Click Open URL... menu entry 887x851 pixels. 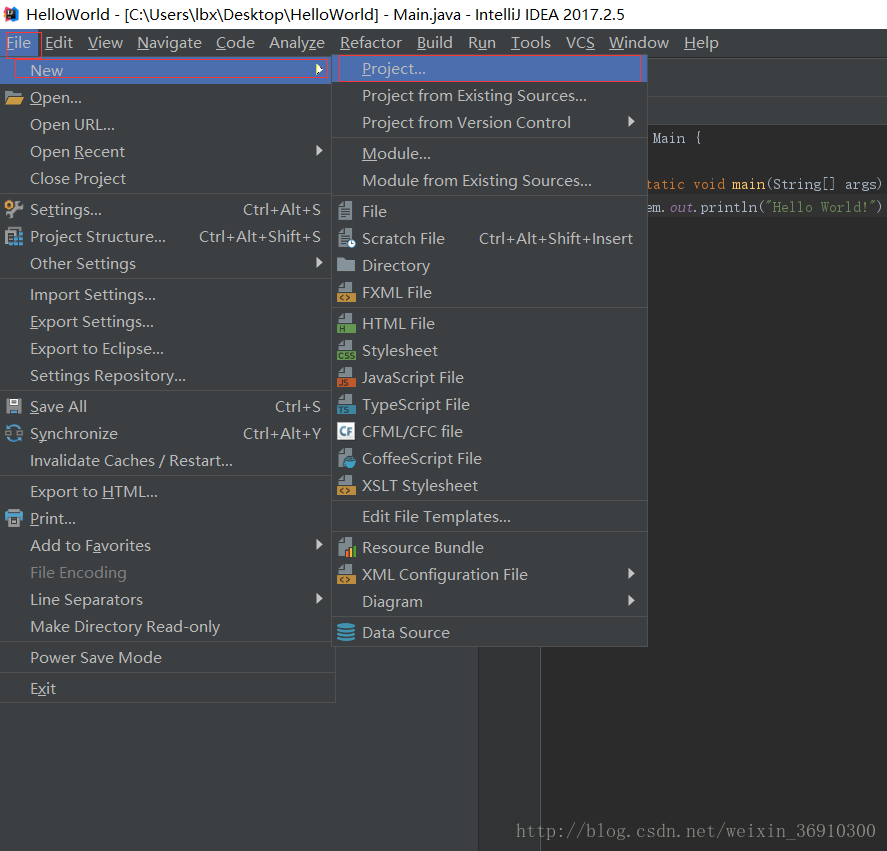pos(165,124)
